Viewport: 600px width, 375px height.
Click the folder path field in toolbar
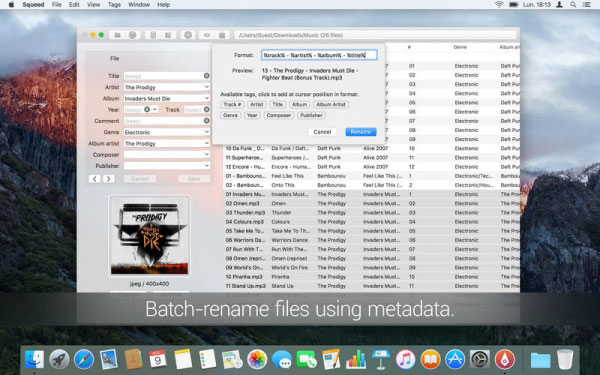[375, 35]
